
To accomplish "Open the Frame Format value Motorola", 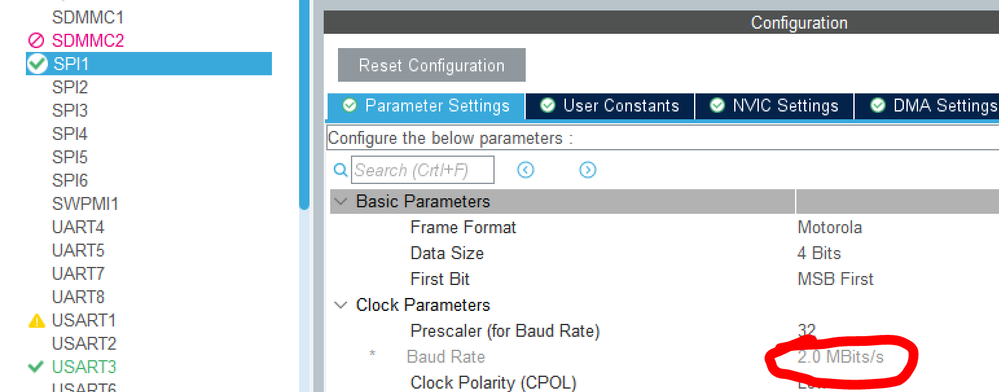I will (830, 227).
